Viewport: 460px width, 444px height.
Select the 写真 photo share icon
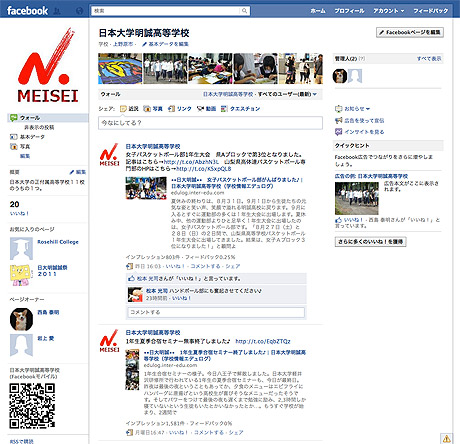pyautogui.click(x=147, y=109)
